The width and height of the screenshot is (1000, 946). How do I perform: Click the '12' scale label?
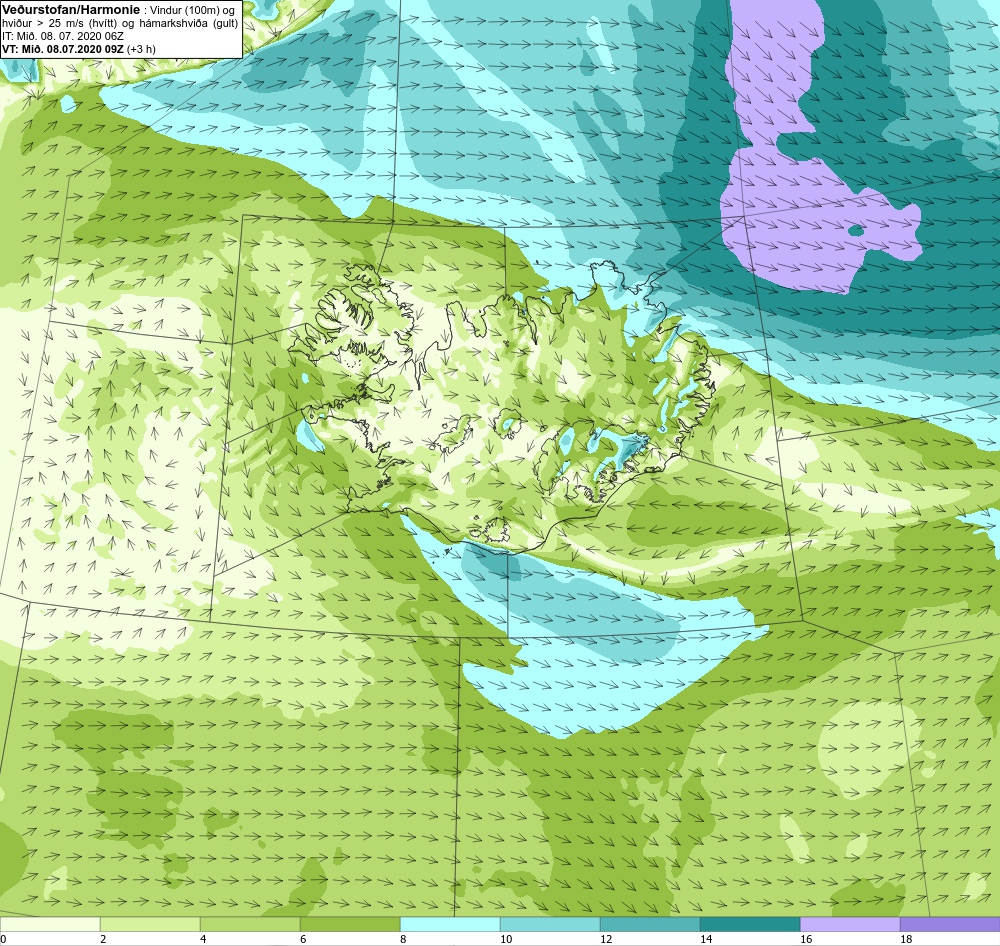[x=606, y=938]
